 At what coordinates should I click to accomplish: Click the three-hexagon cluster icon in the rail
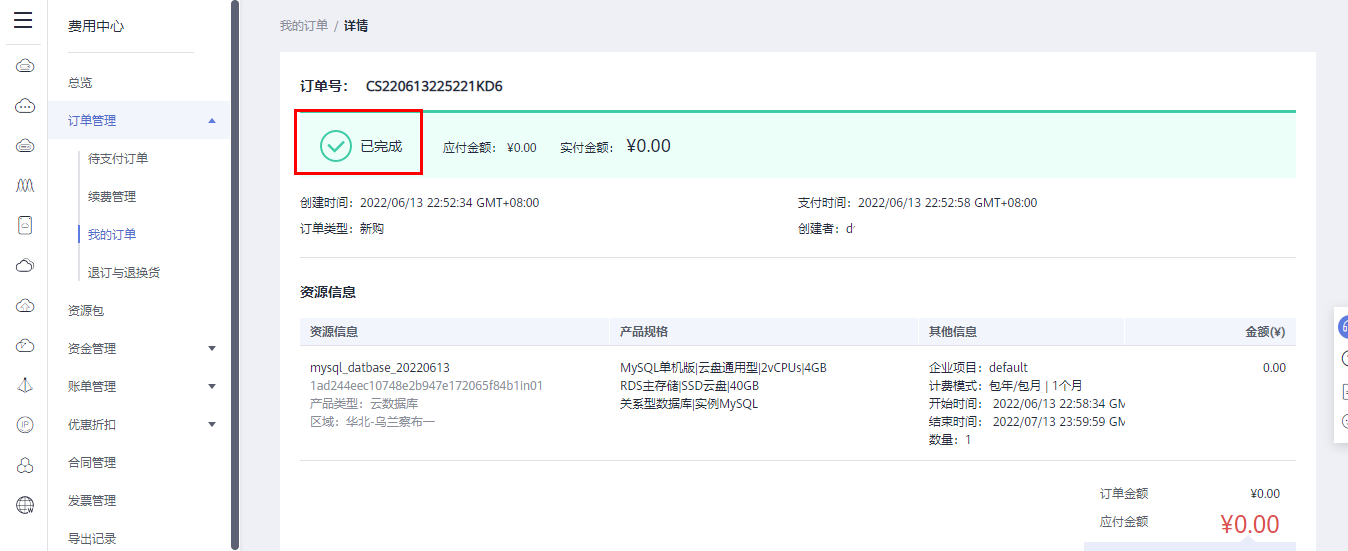(x=25, y=465)
